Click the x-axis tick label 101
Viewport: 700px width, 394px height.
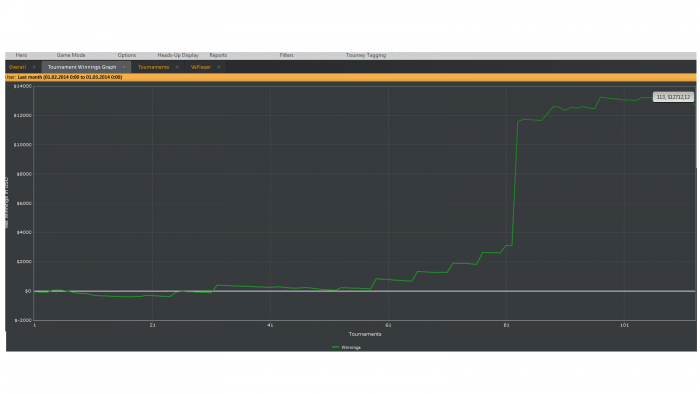click(x=624, y=325)
